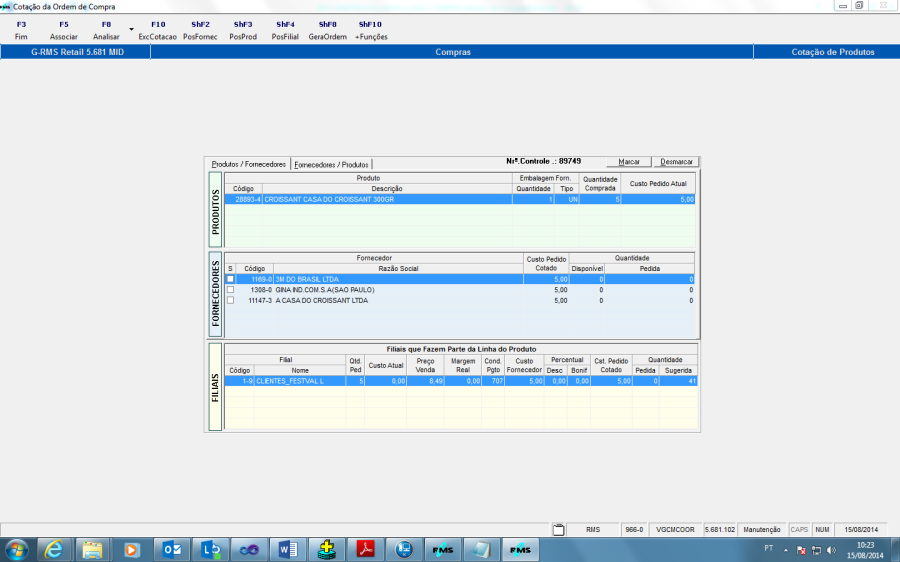The width and height of the screenshot is (900, 562).
Task: Click the notepad-style taskbar icon
Action: 481,550
